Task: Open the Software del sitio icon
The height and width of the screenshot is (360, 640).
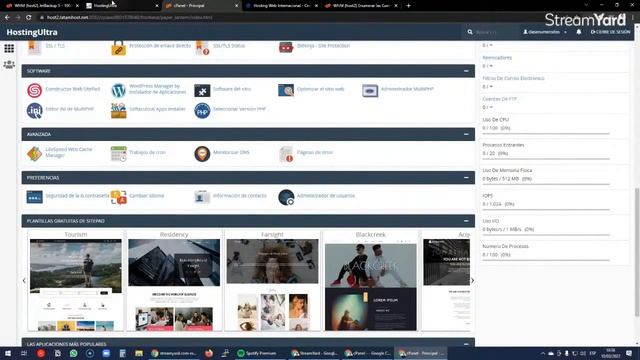Action: [x=202, y=90]
